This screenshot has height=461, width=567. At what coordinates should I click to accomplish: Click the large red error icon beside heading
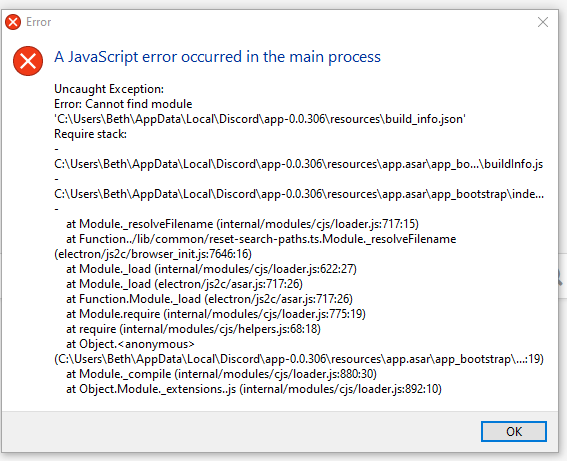pos(28,61)
